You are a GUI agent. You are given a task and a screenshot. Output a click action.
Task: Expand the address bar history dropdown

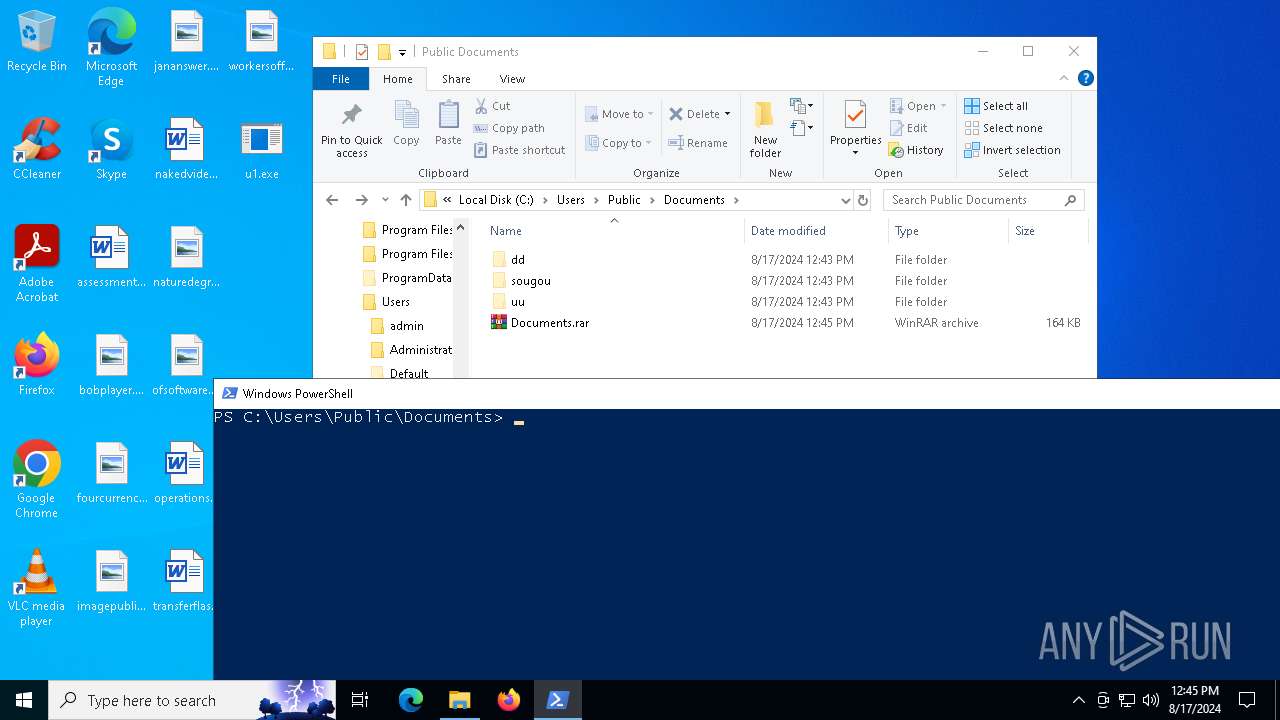pyautogui.click(x=845, y=200)
